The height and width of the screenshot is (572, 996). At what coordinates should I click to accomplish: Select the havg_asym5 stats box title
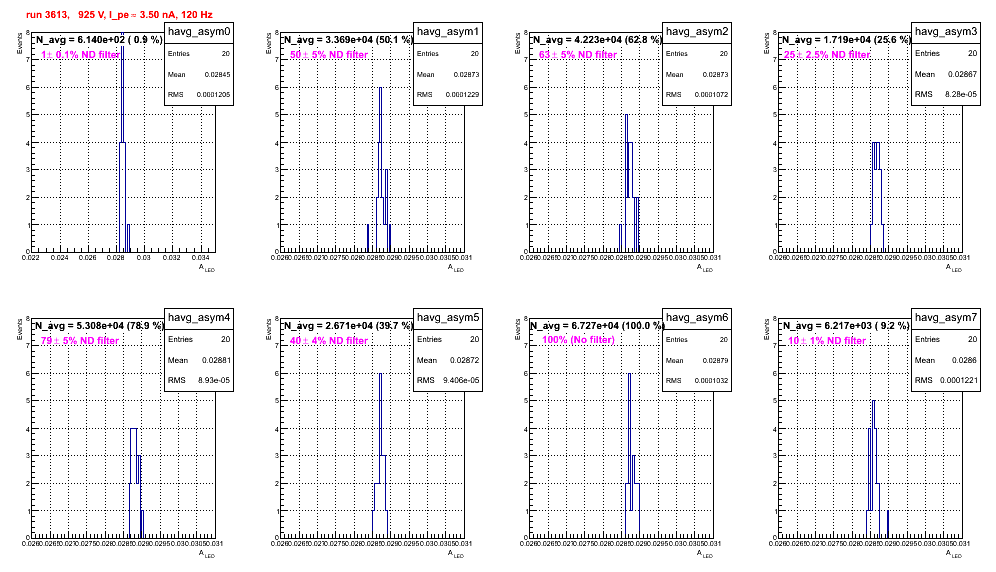pos(448,318)
